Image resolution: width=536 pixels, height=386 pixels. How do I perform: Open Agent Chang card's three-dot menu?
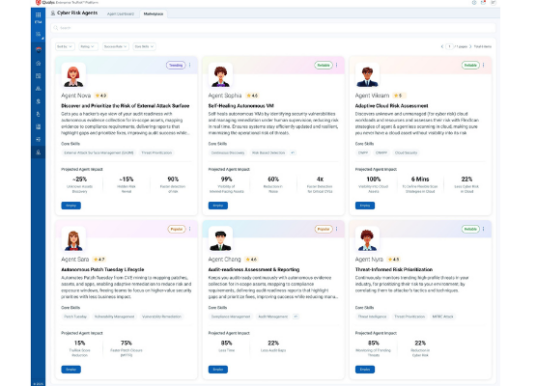(337, 229)
